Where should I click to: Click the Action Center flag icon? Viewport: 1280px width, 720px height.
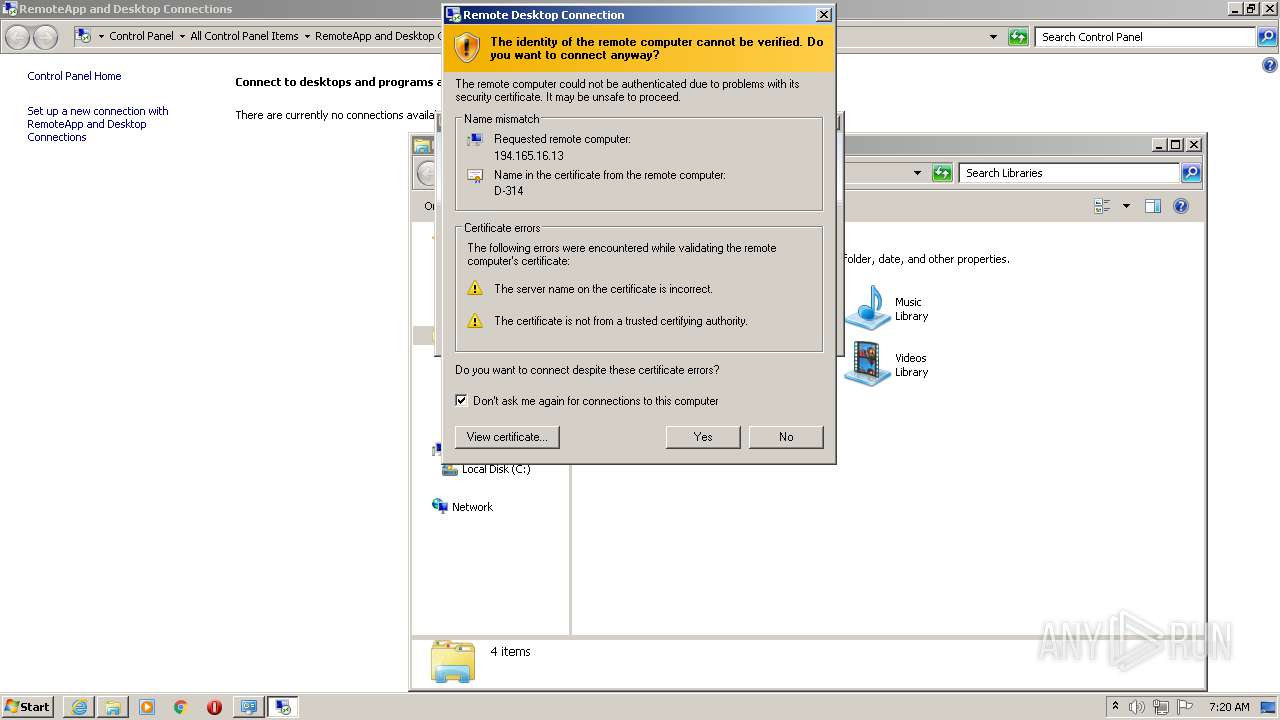click(x=1185, y=707)
